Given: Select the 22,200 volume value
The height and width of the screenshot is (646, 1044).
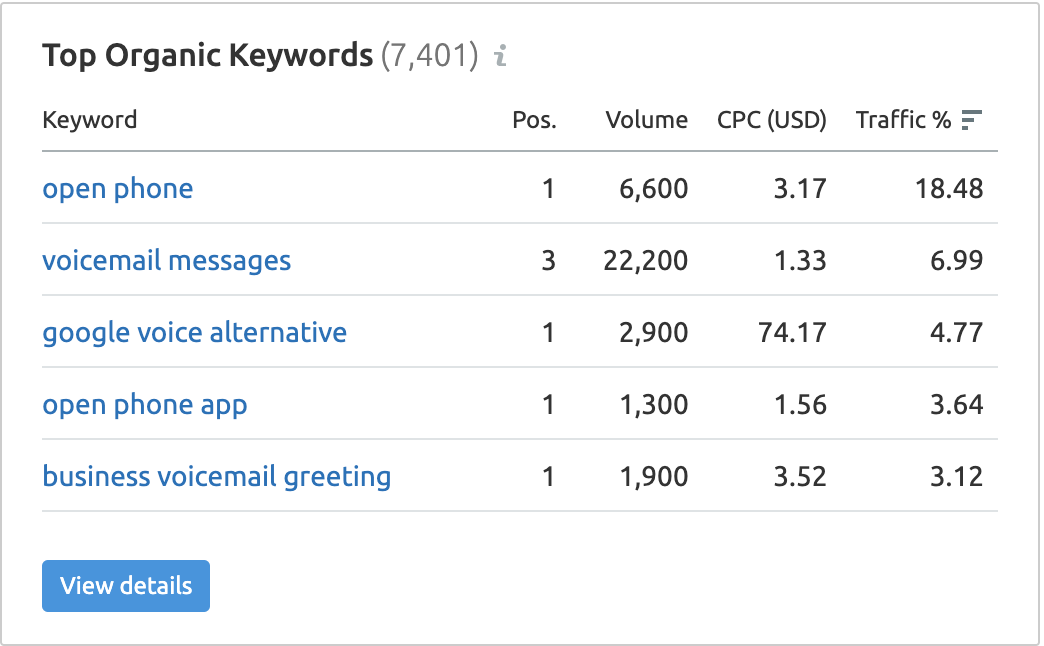Looking at the screenshot, I should (x=646, y=260).
